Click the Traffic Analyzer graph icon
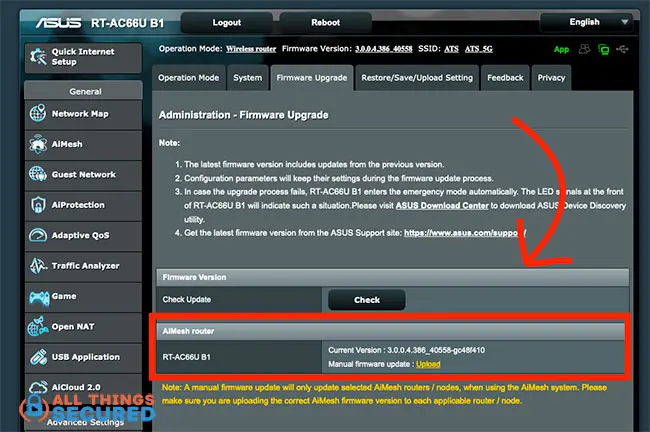The image size is (650, 432). tap(38, 265)
